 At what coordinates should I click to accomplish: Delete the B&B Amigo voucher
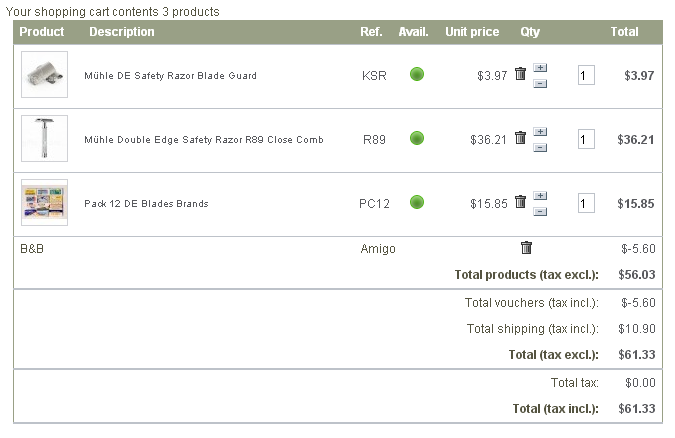click(x=527, y=248)
